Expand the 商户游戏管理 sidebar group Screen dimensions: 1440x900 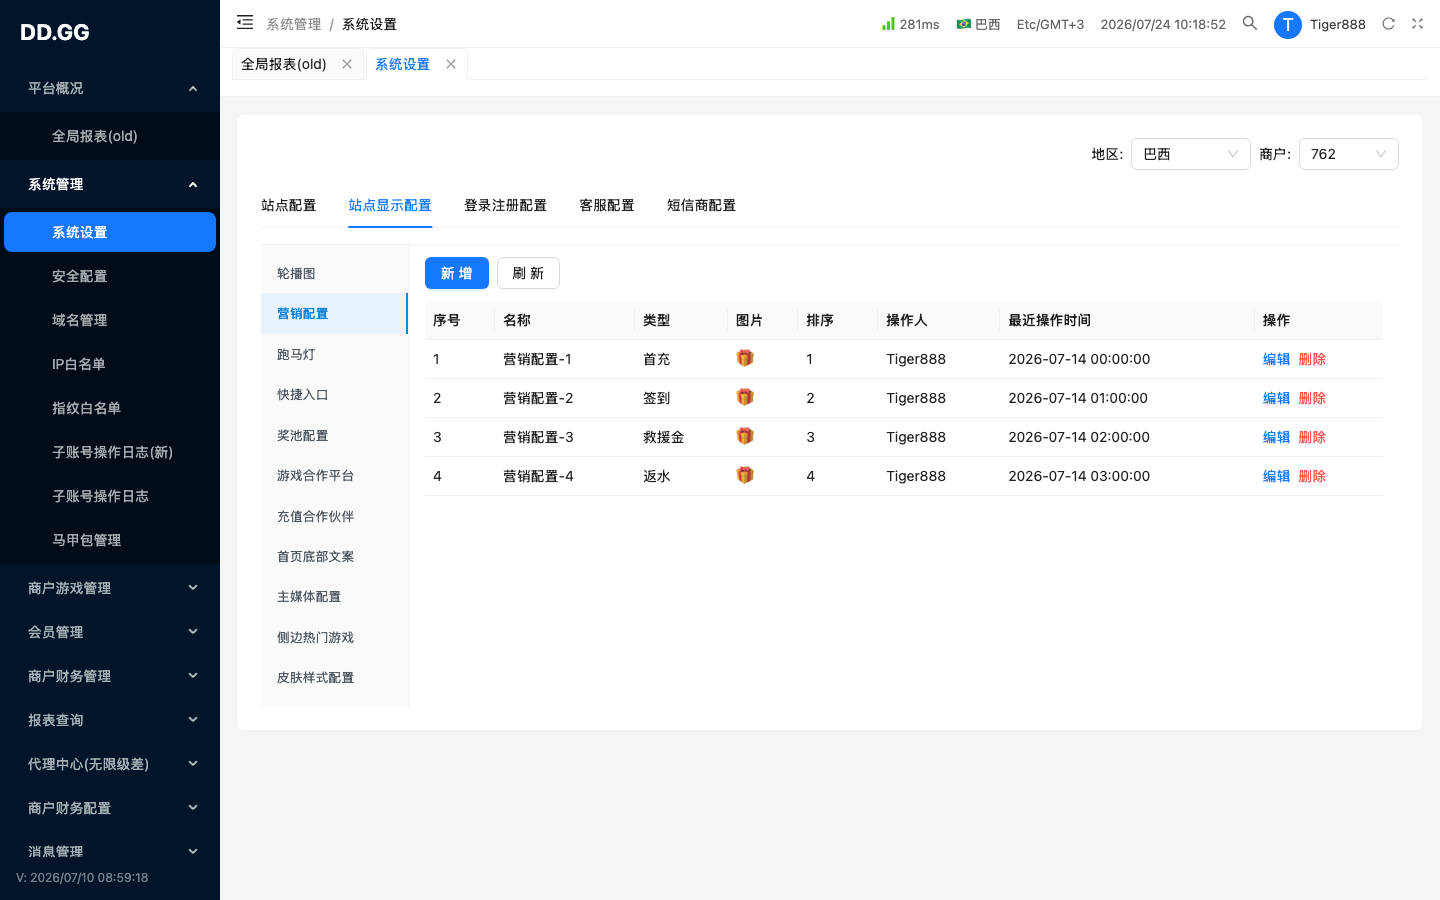110,588
